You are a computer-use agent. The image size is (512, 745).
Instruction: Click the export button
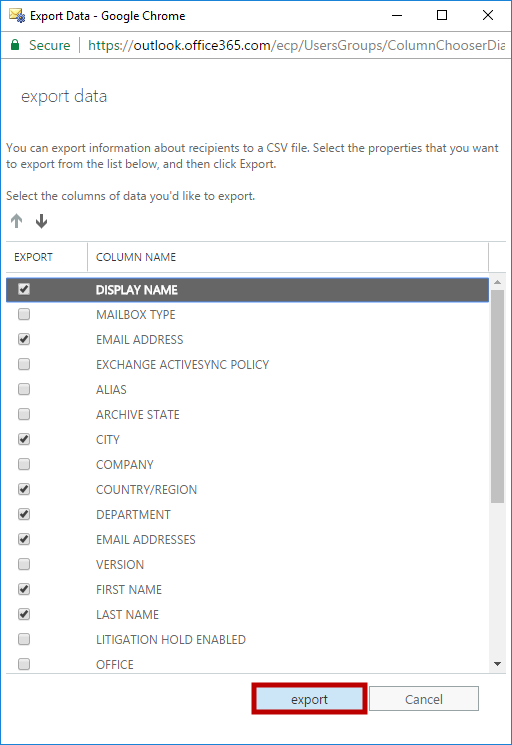tap(309, 699)
